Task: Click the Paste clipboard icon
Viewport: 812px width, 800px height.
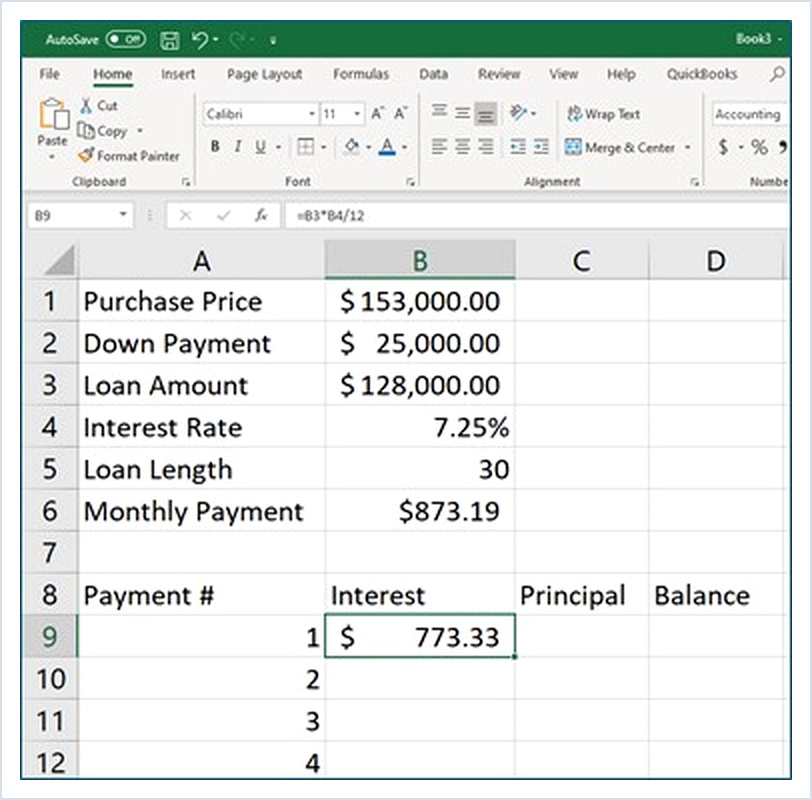Action: point(53,114)
